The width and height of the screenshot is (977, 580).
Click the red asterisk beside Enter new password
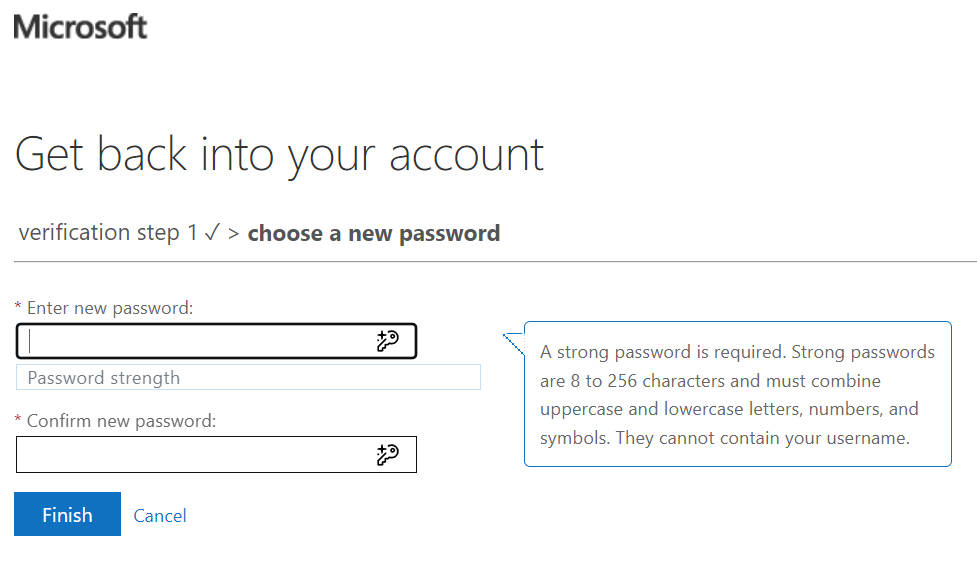(x=19, y=309)
